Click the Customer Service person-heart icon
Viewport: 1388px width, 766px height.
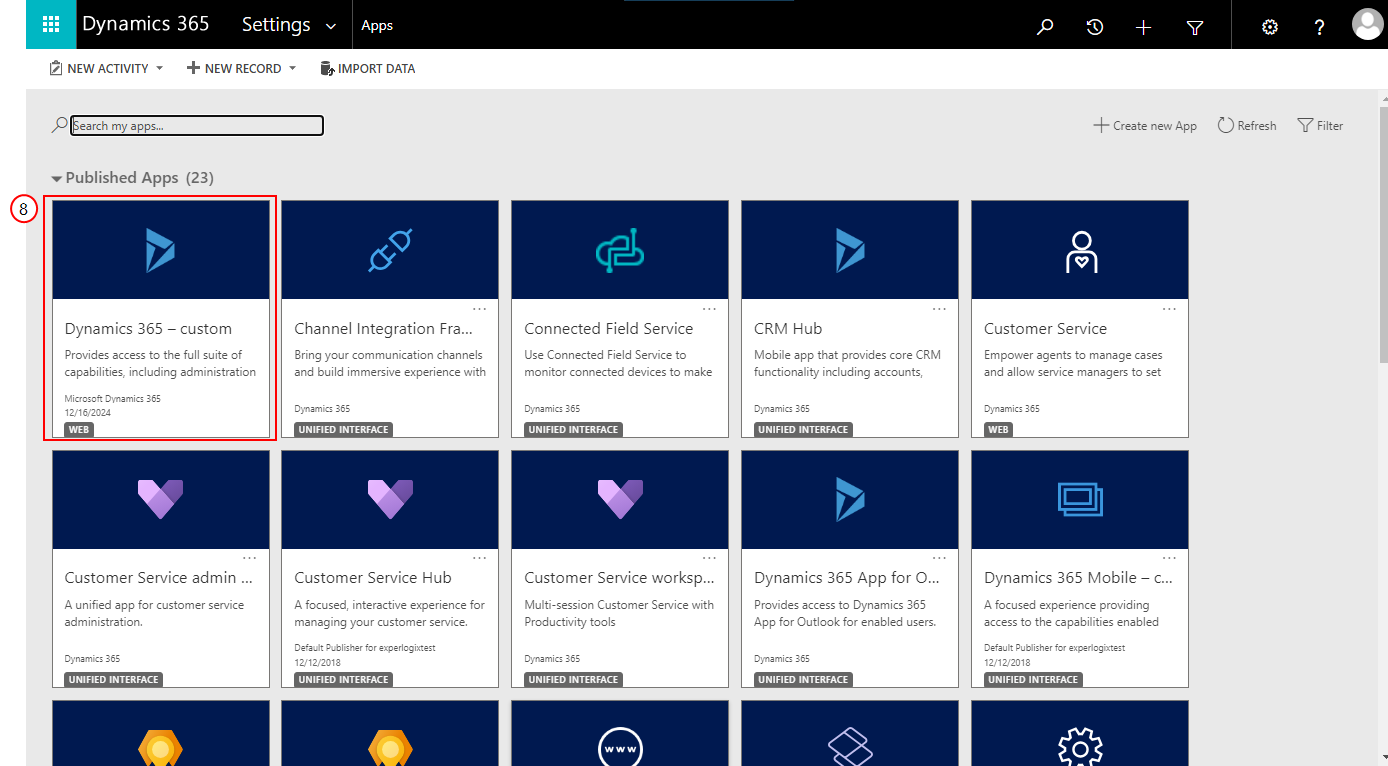click(1080, 251)
